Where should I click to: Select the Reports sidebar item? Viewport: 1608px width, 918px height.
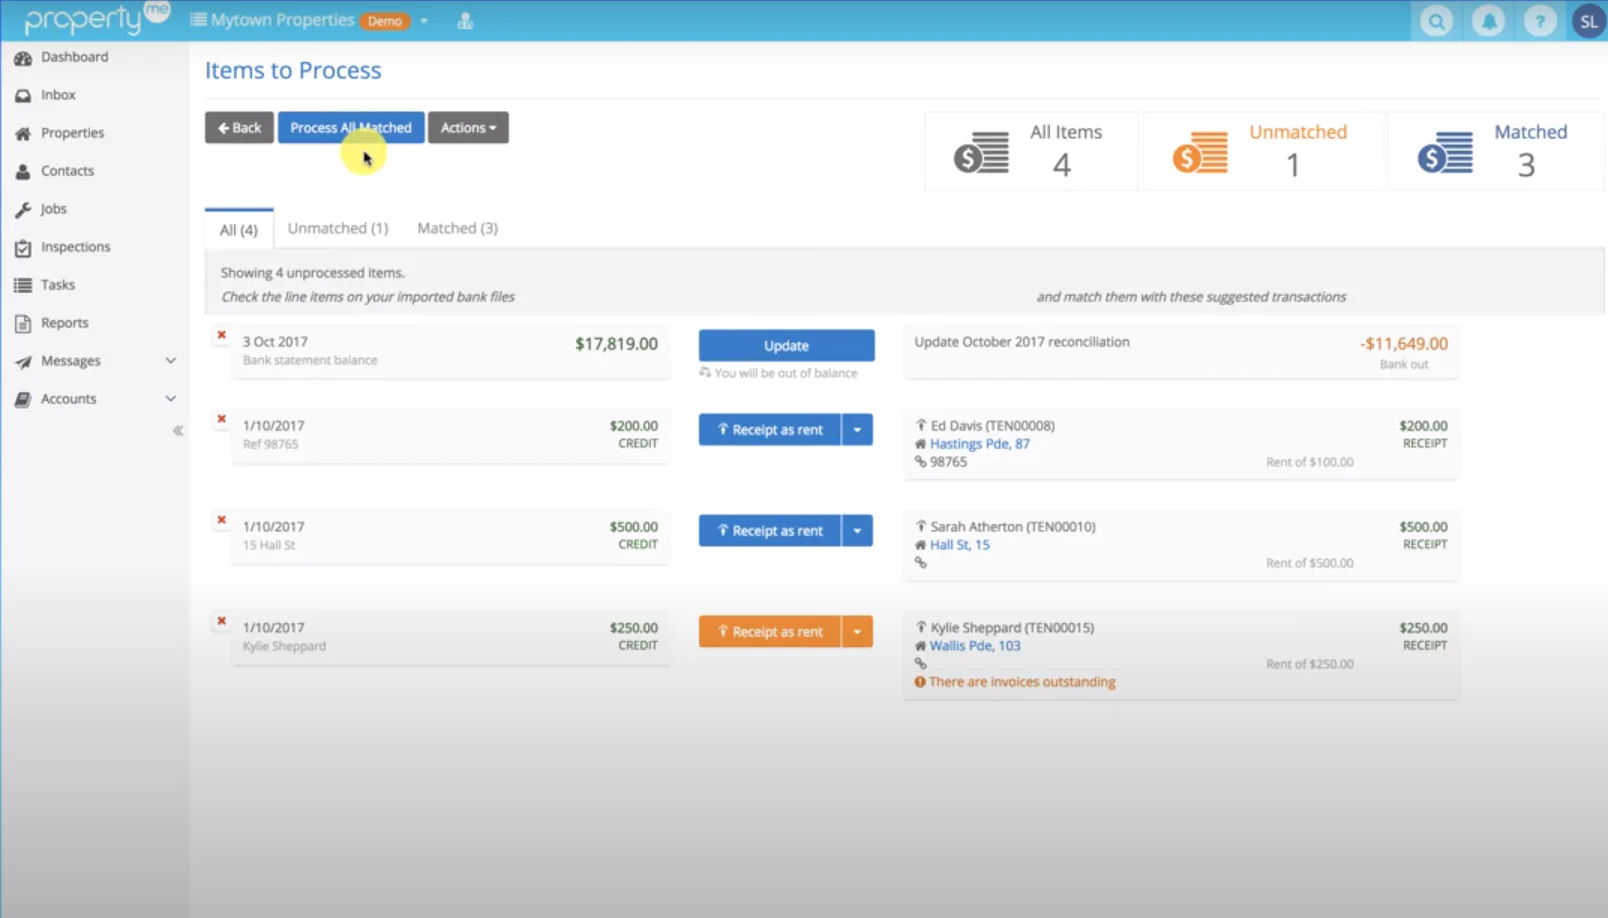(65, 323)
